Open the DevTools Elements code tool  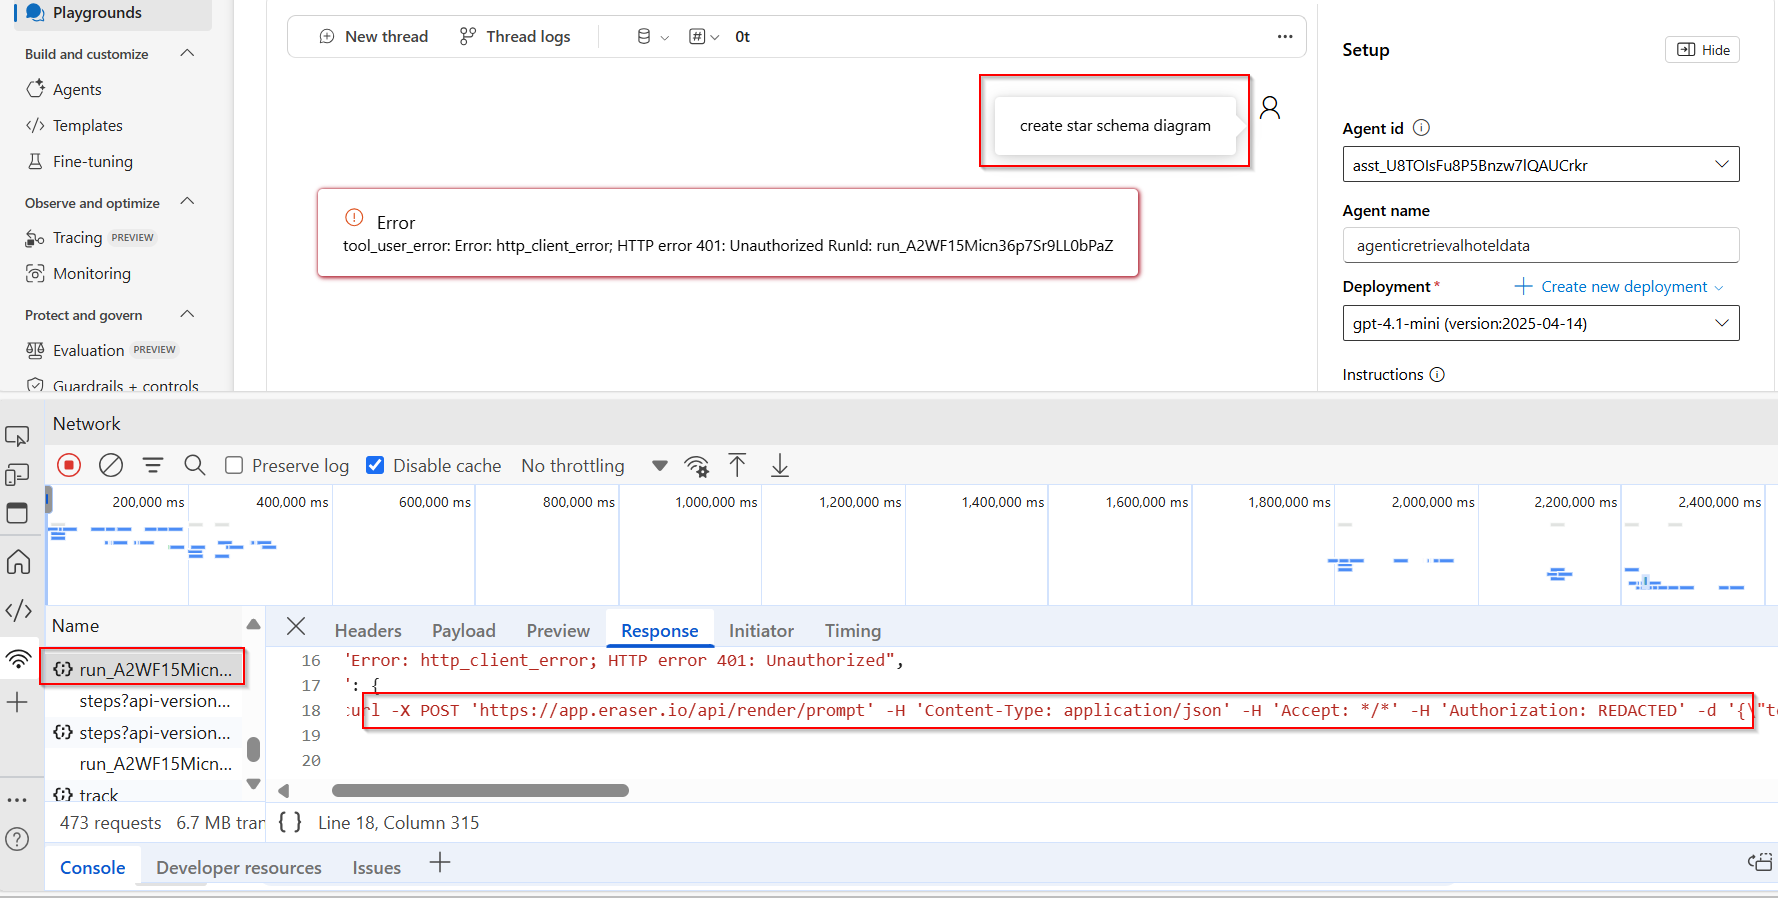(x=18, y=610)
